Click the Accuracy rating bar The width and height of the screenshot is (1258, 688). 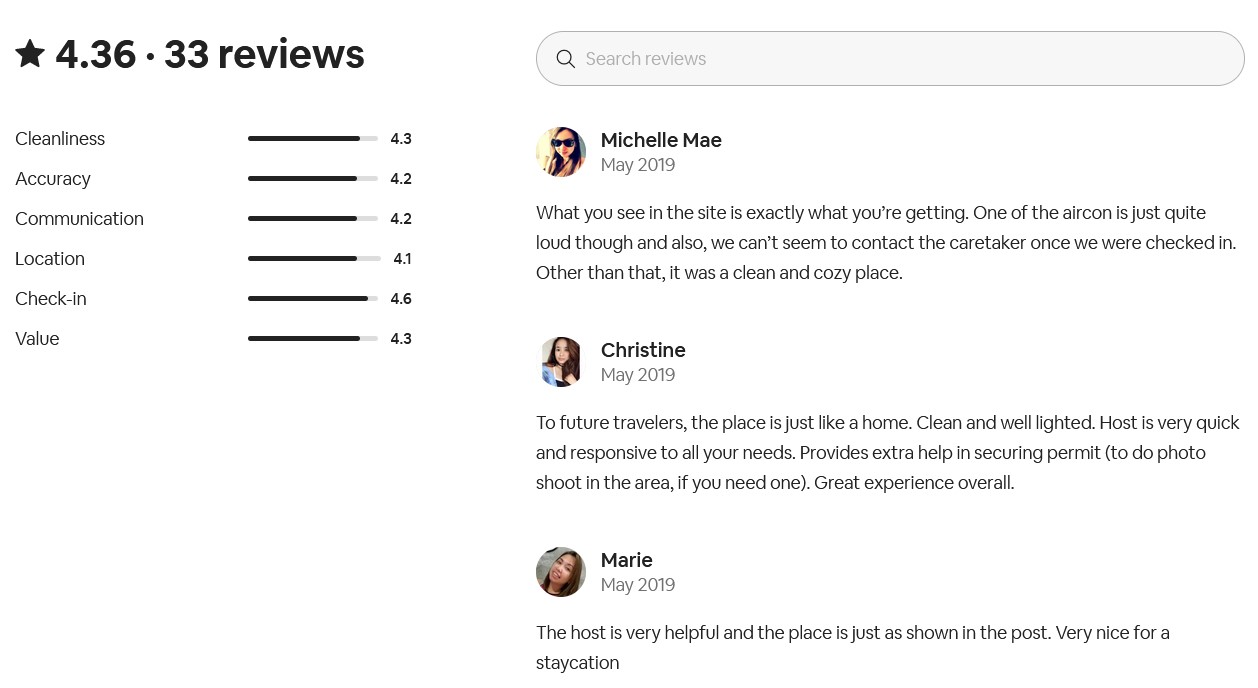pyautogui.click(x=313, y=179)
